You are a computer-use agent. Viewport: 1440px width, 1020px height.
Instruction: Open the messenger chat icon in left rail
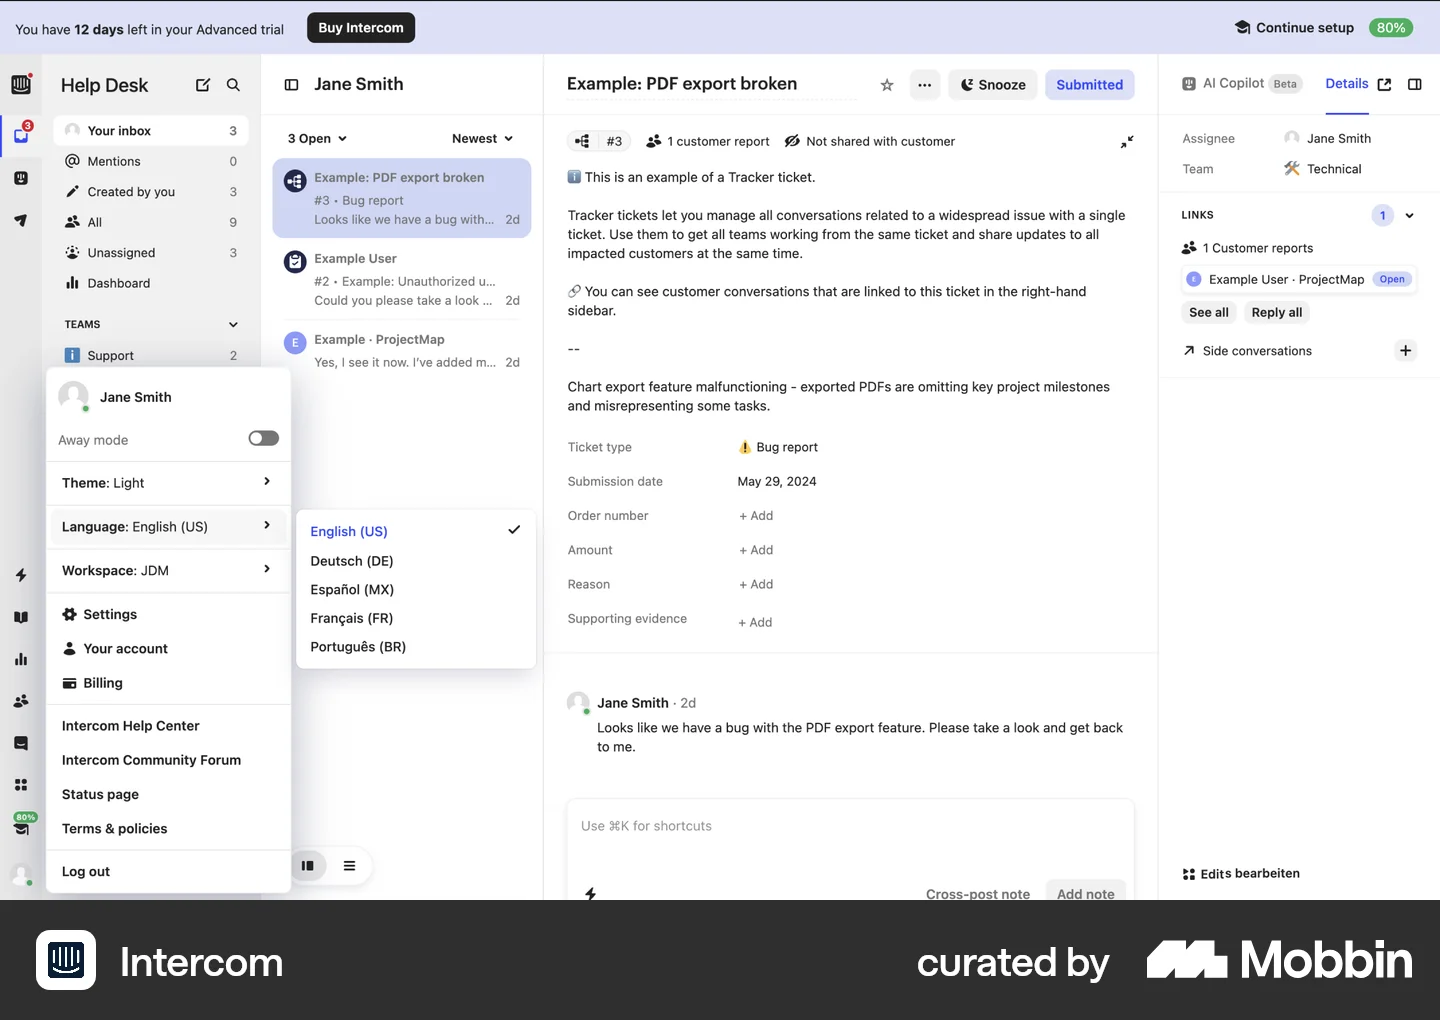21,743
